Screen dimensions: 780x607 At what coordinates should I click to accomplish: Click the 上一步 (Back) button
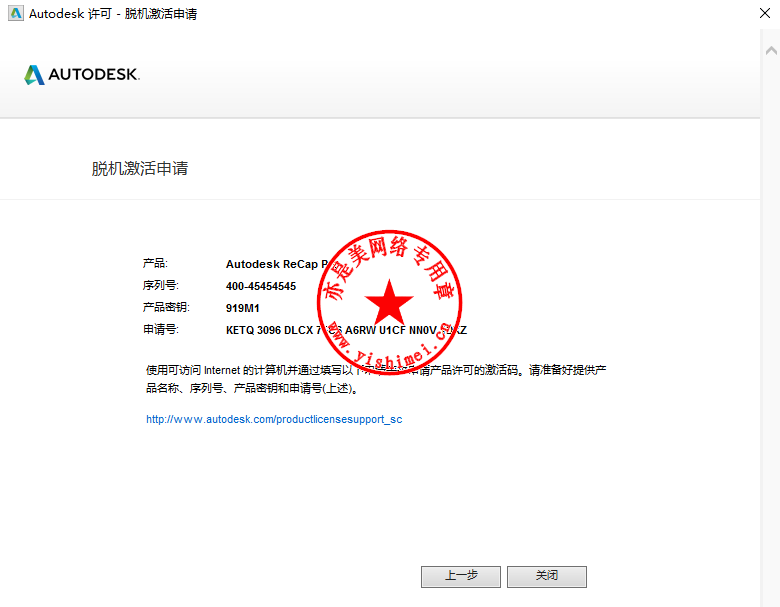pos(461,576)
